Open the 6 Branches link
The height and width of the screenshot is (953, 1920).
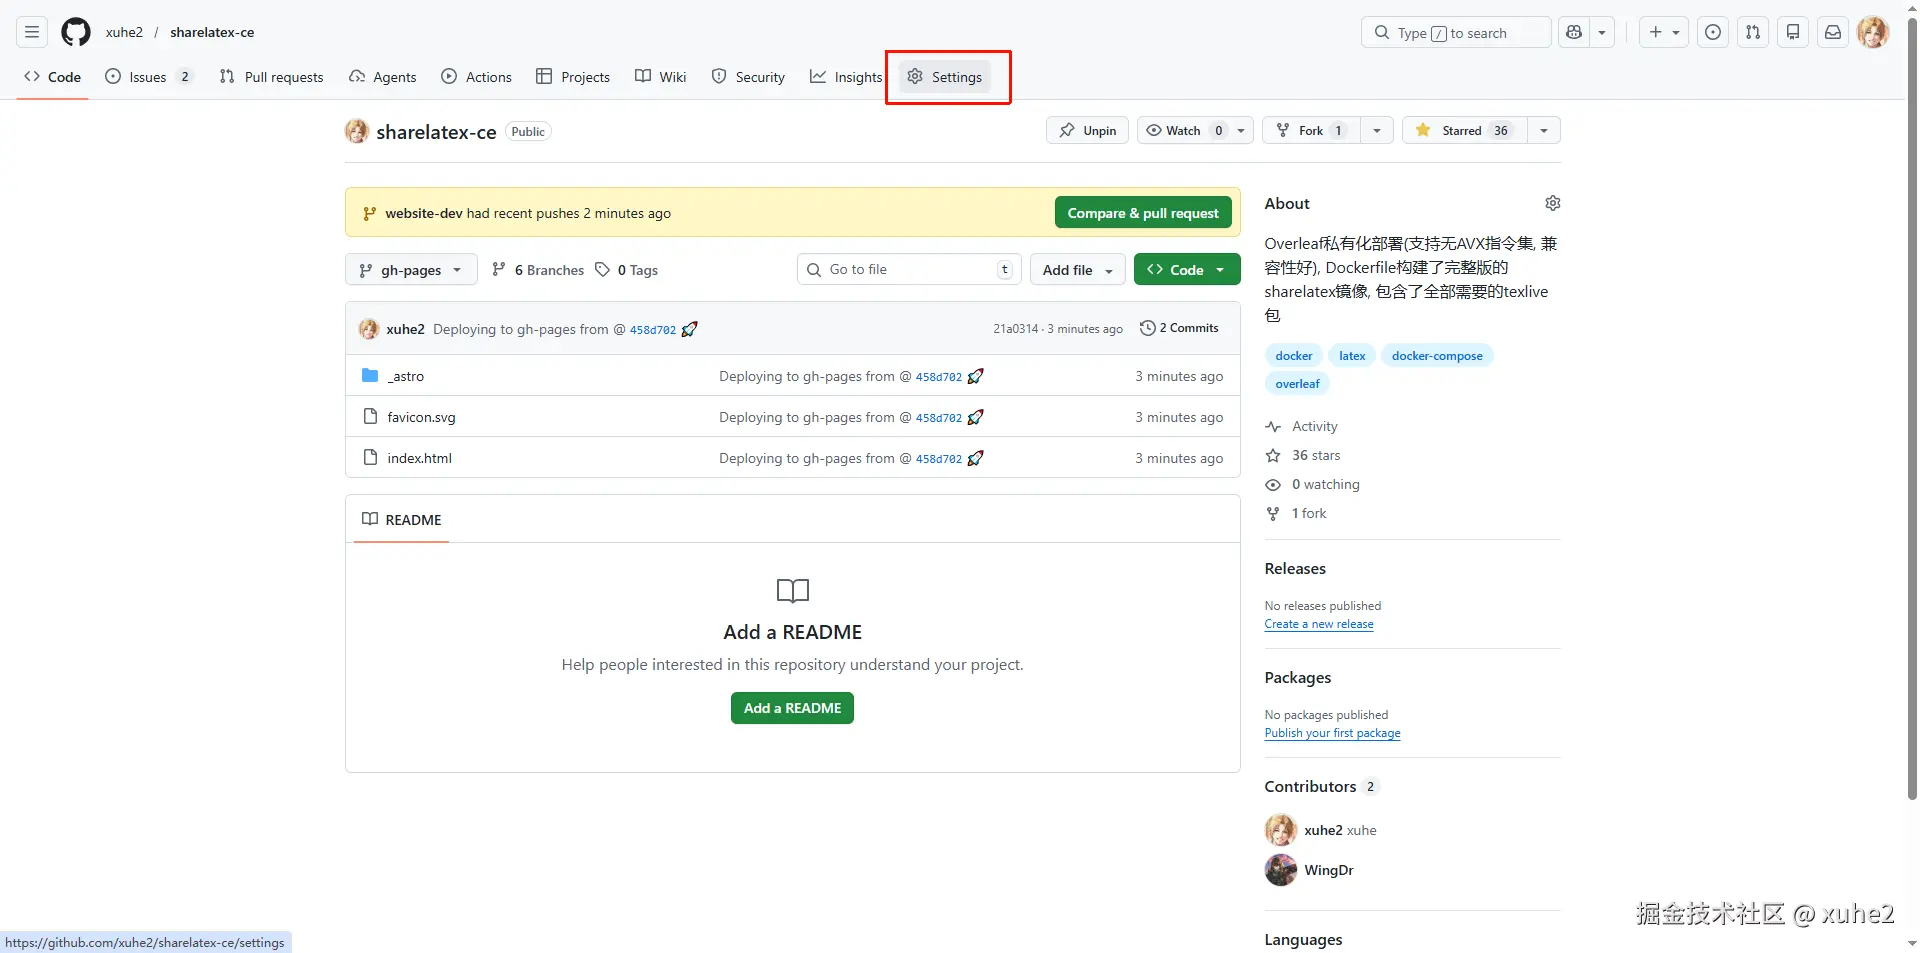click(538, 270)
